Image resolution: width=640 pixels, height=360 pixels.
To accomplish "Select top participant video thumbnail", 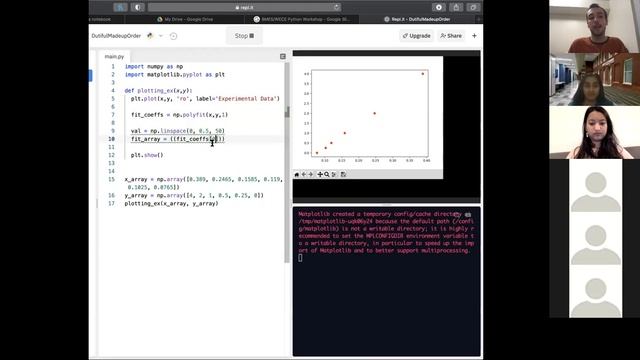I will (x=594, y=27).
